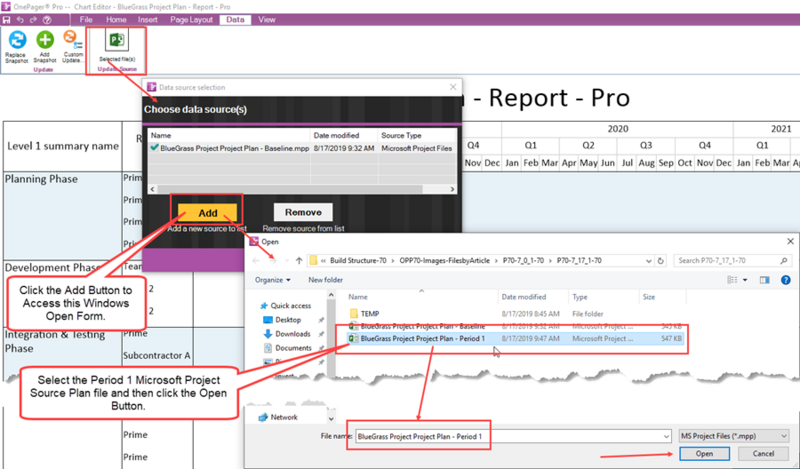
Task: Click the Save icon in quick access toolbar
Action: coord(7,20)
